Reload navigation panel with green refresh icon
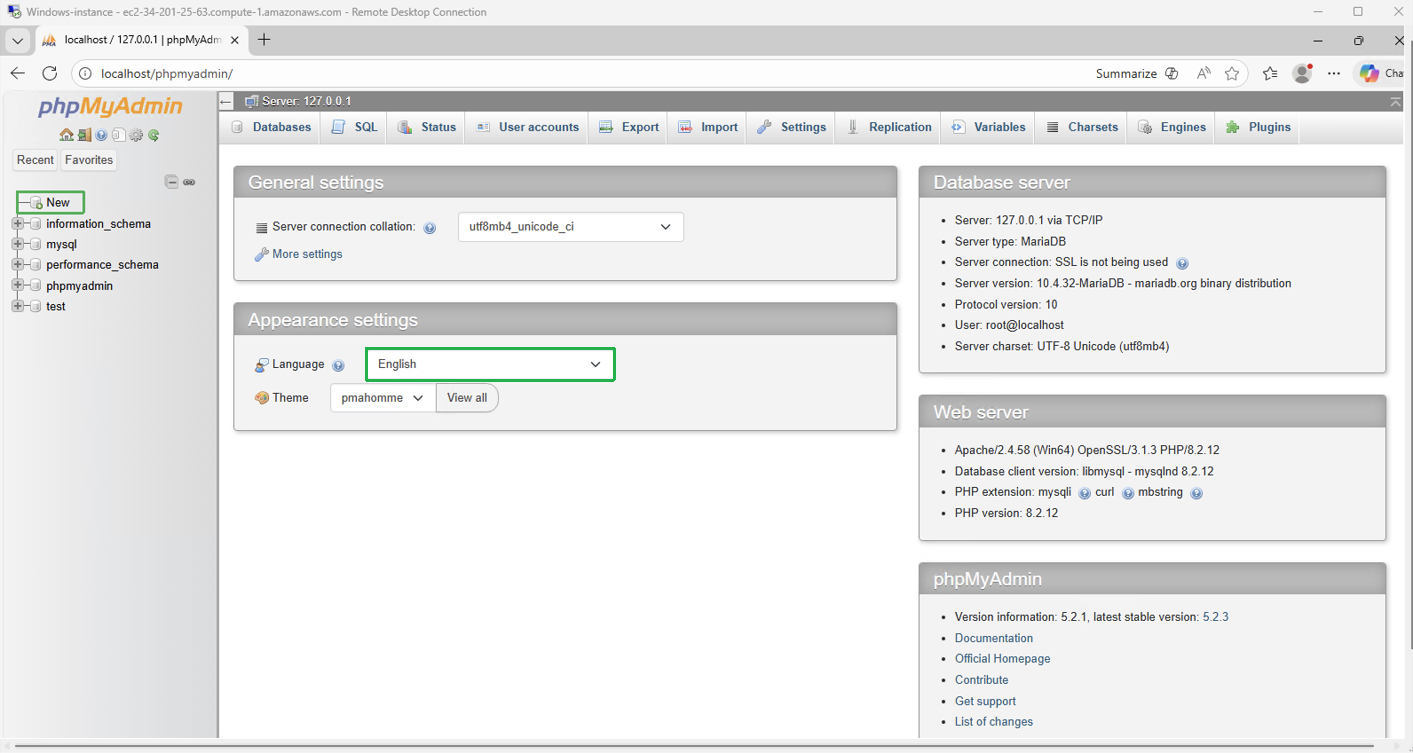Viewport: 1413px width, 753px height. pyautogui.click(x=153, y=134)
